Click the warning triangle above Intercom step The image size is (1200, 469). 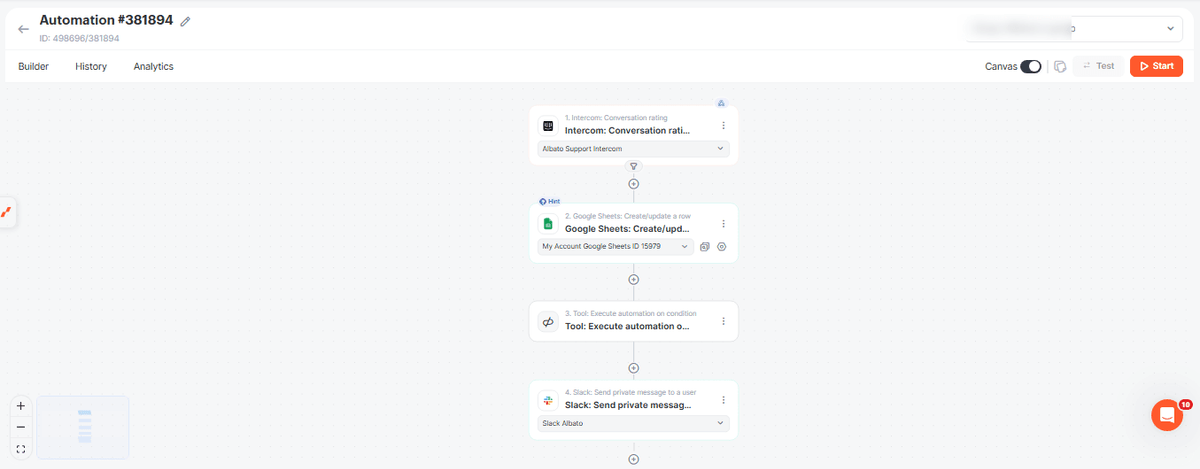721,102
